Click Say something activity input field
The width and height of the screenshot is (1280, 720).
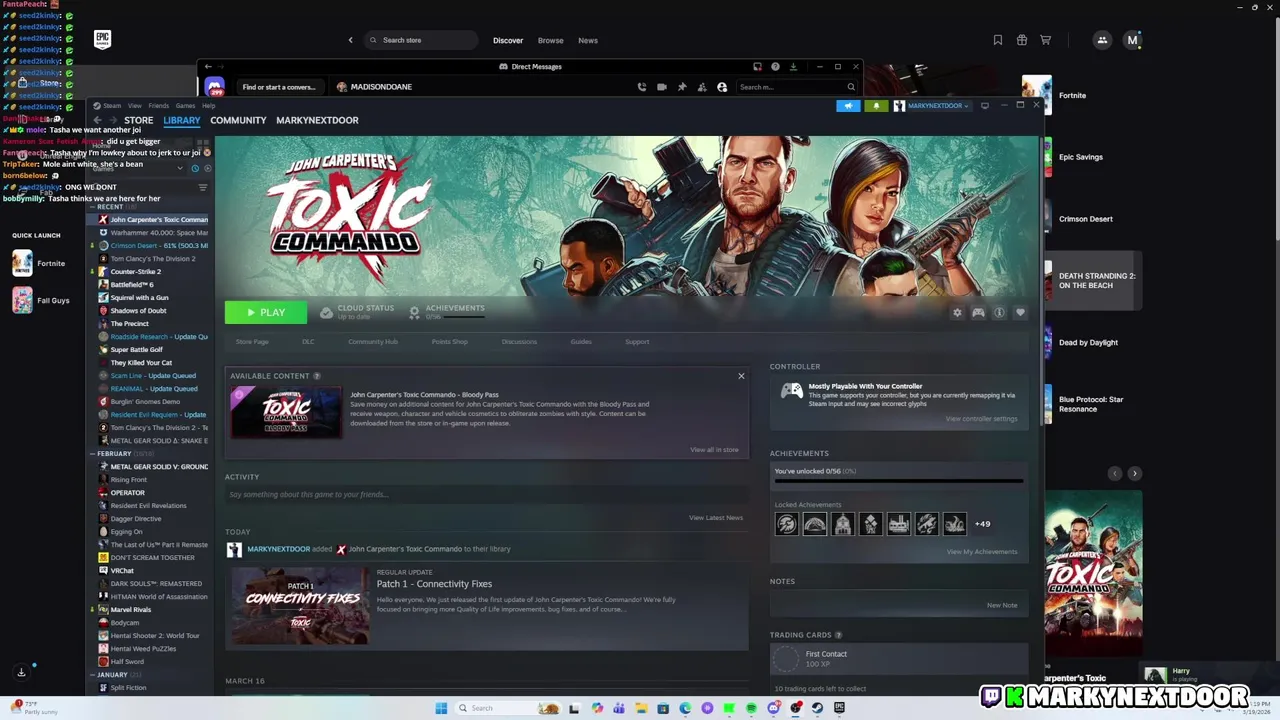pyautogui.click(x=486, y=494)
